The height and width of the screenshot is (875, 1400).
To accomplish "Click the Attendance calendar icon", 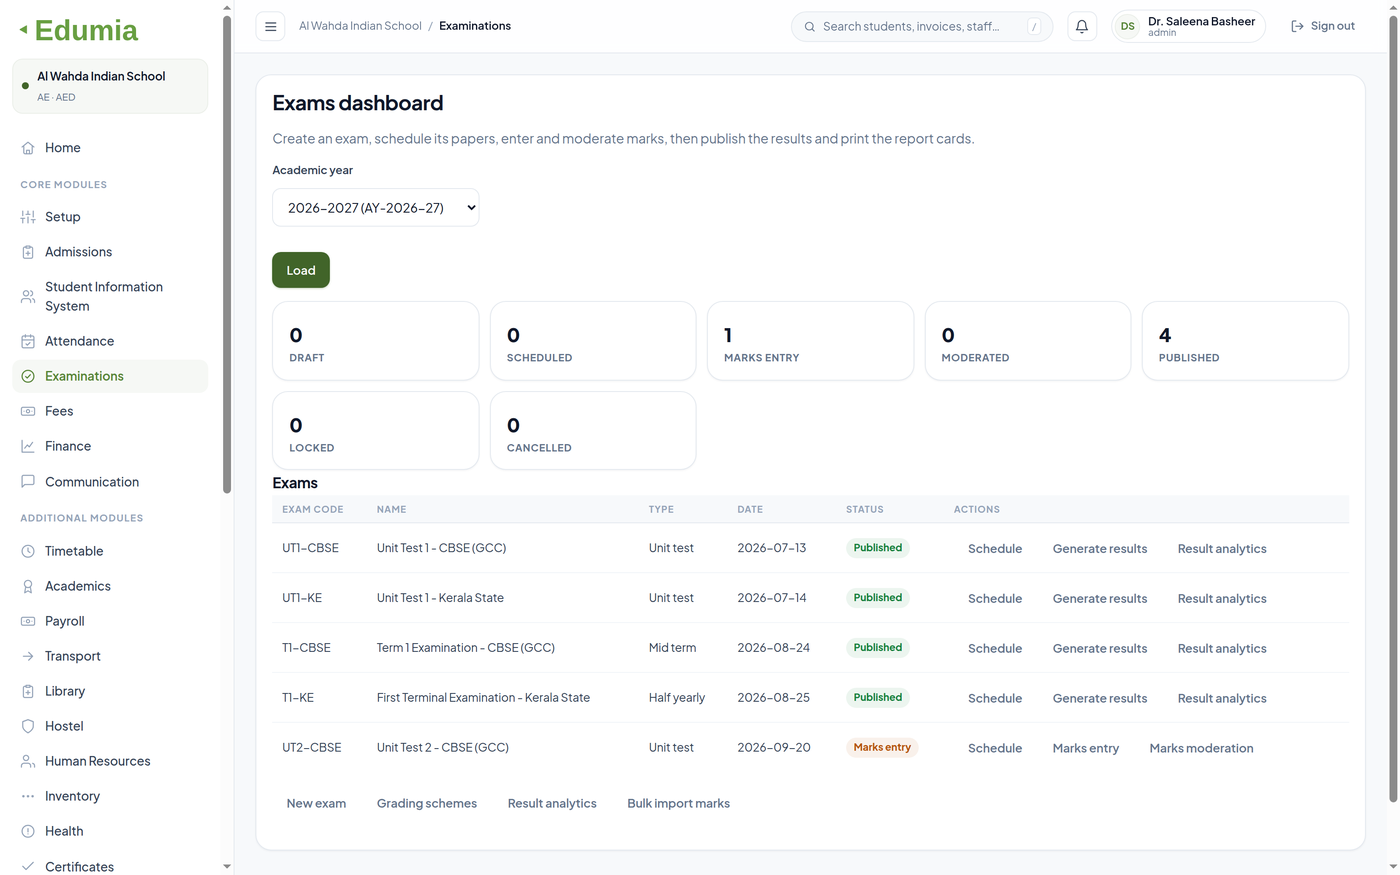I will coord(28,341).
